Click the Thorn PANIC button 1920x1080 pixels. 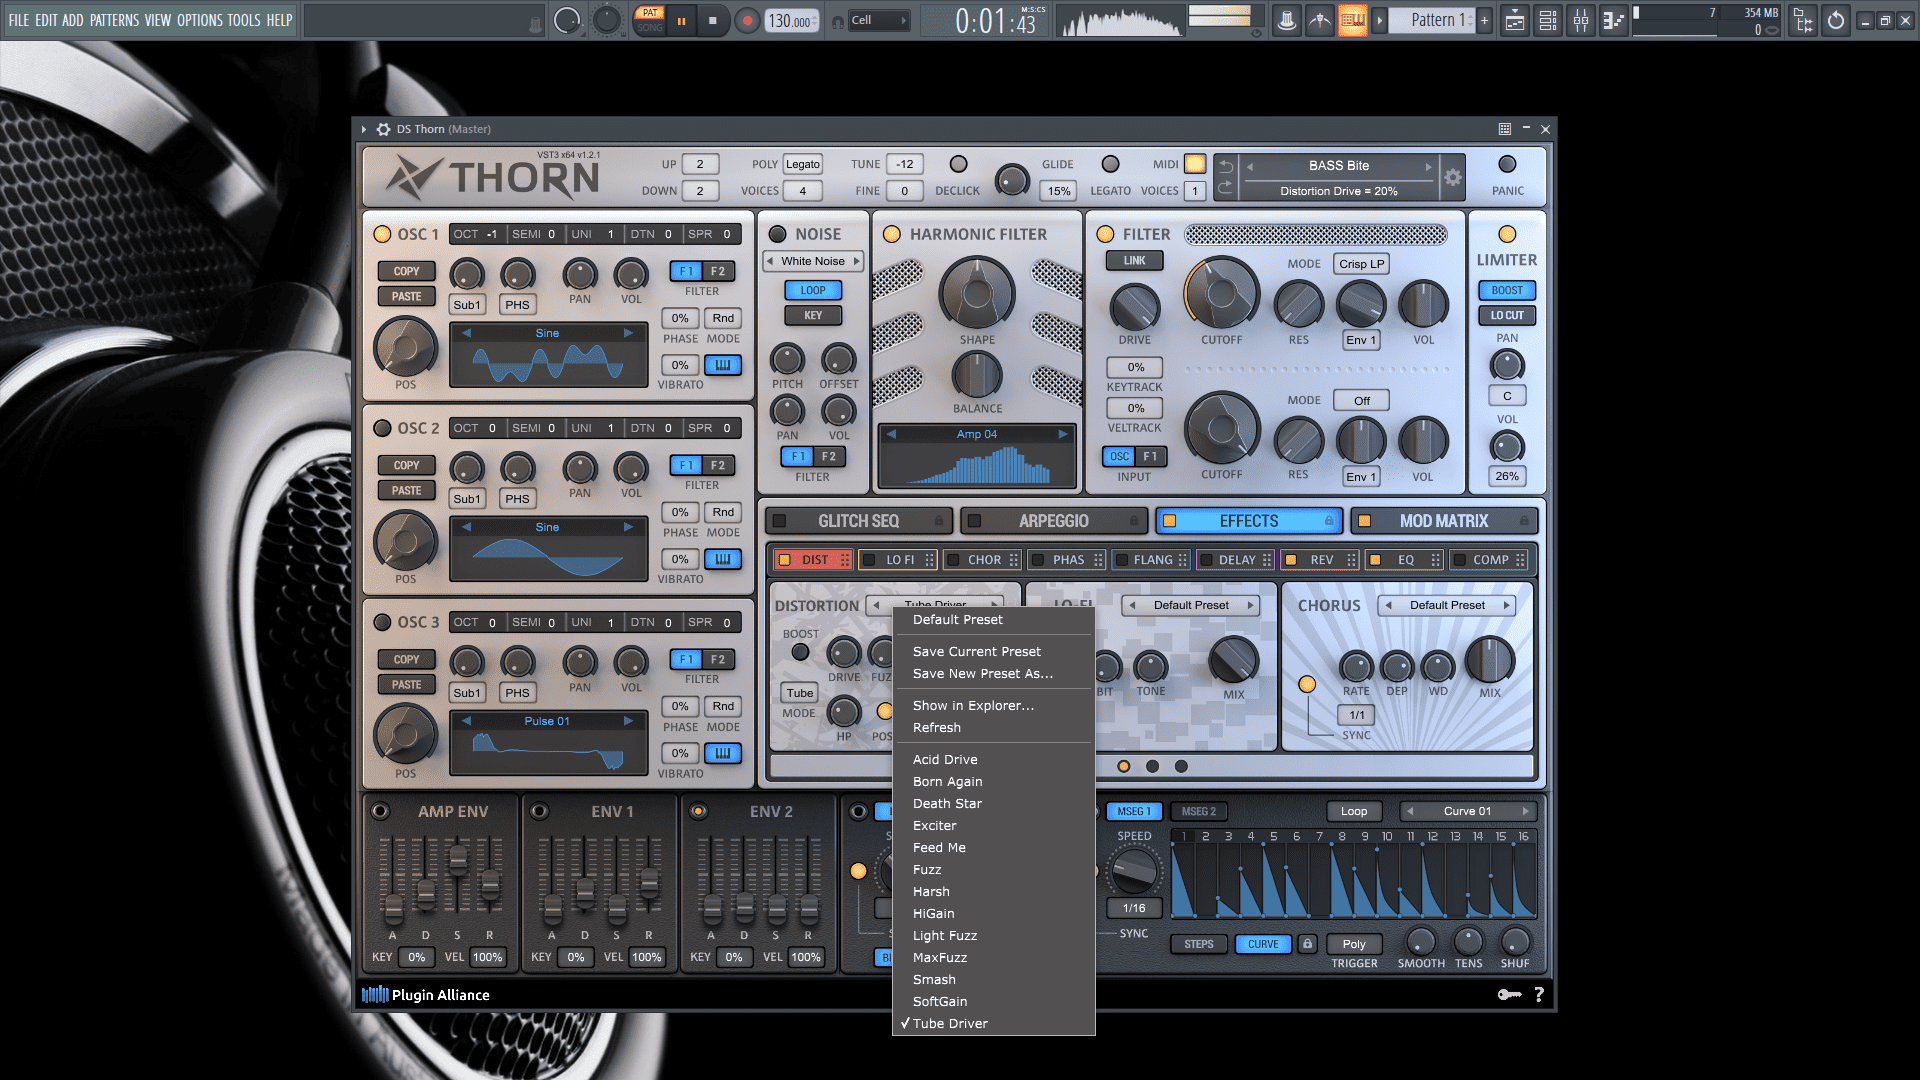click(1507, 164)
